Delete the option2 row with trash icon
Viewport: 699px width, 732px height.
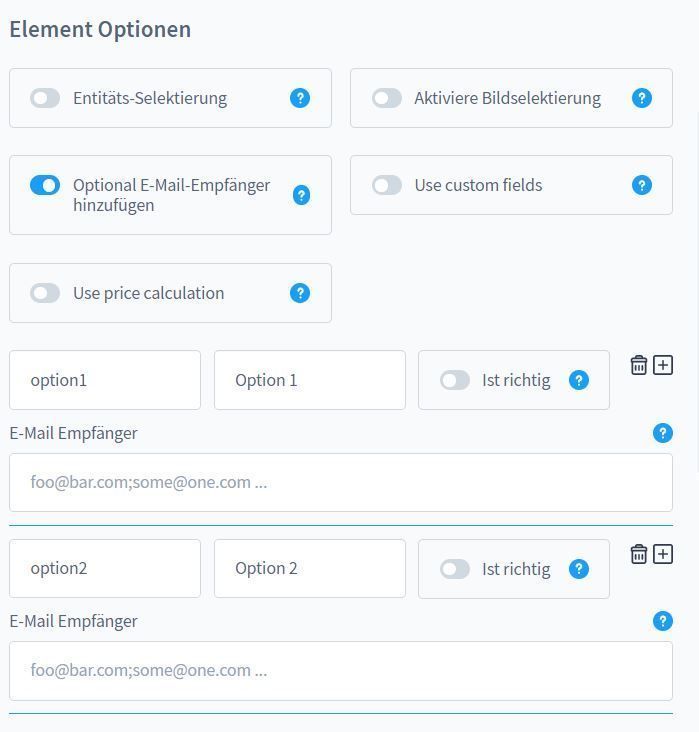(x=638, y=554)
